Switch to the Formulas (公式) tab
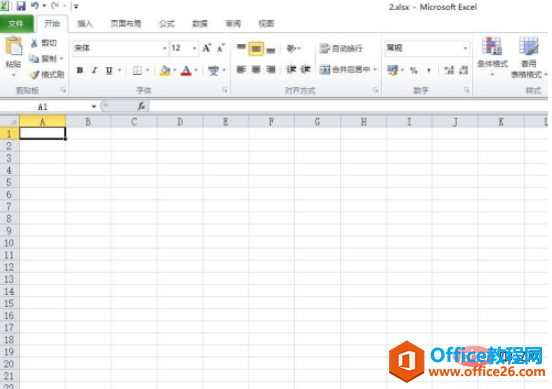 (167, 24)
